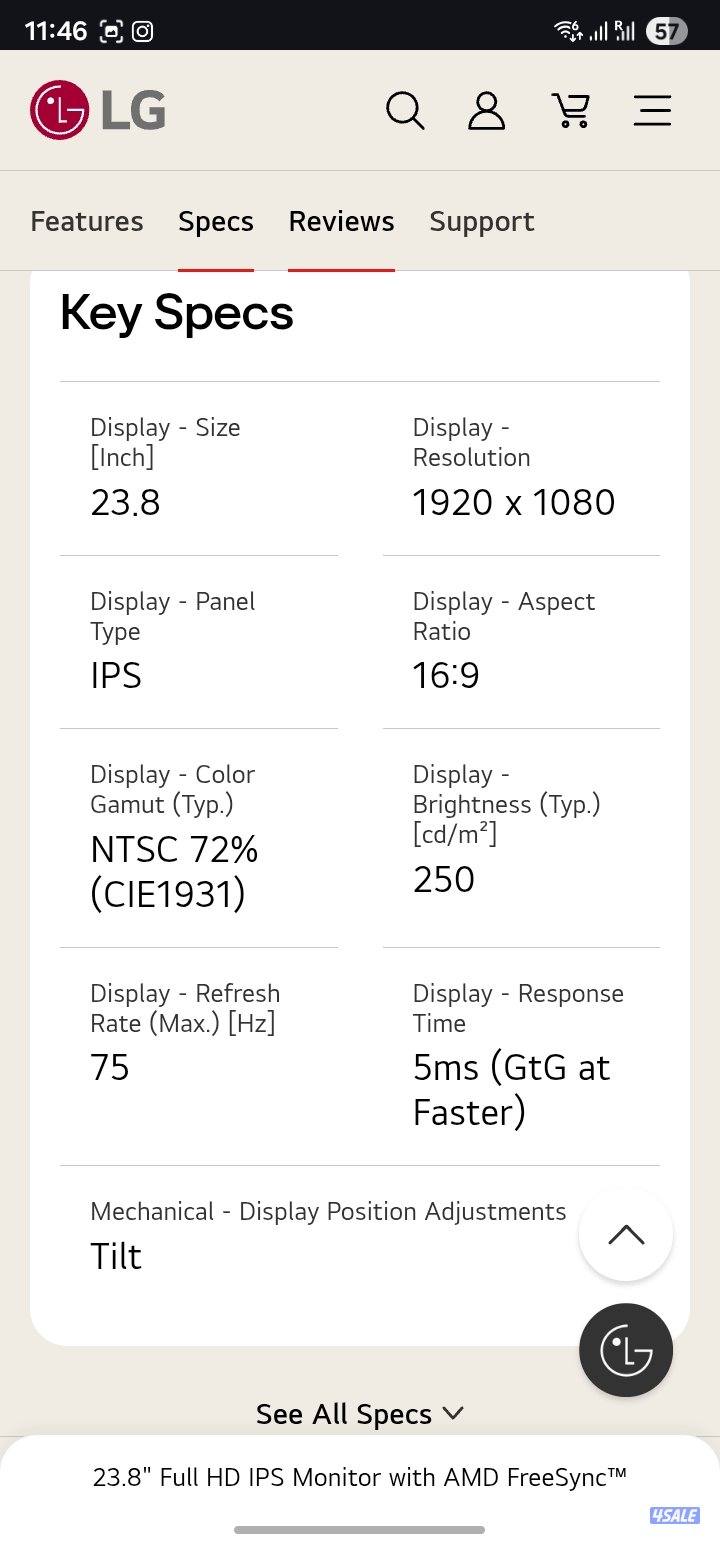Screen dimensions: 720x1544
Task: Open the Support tab
Action: (482, 221)
